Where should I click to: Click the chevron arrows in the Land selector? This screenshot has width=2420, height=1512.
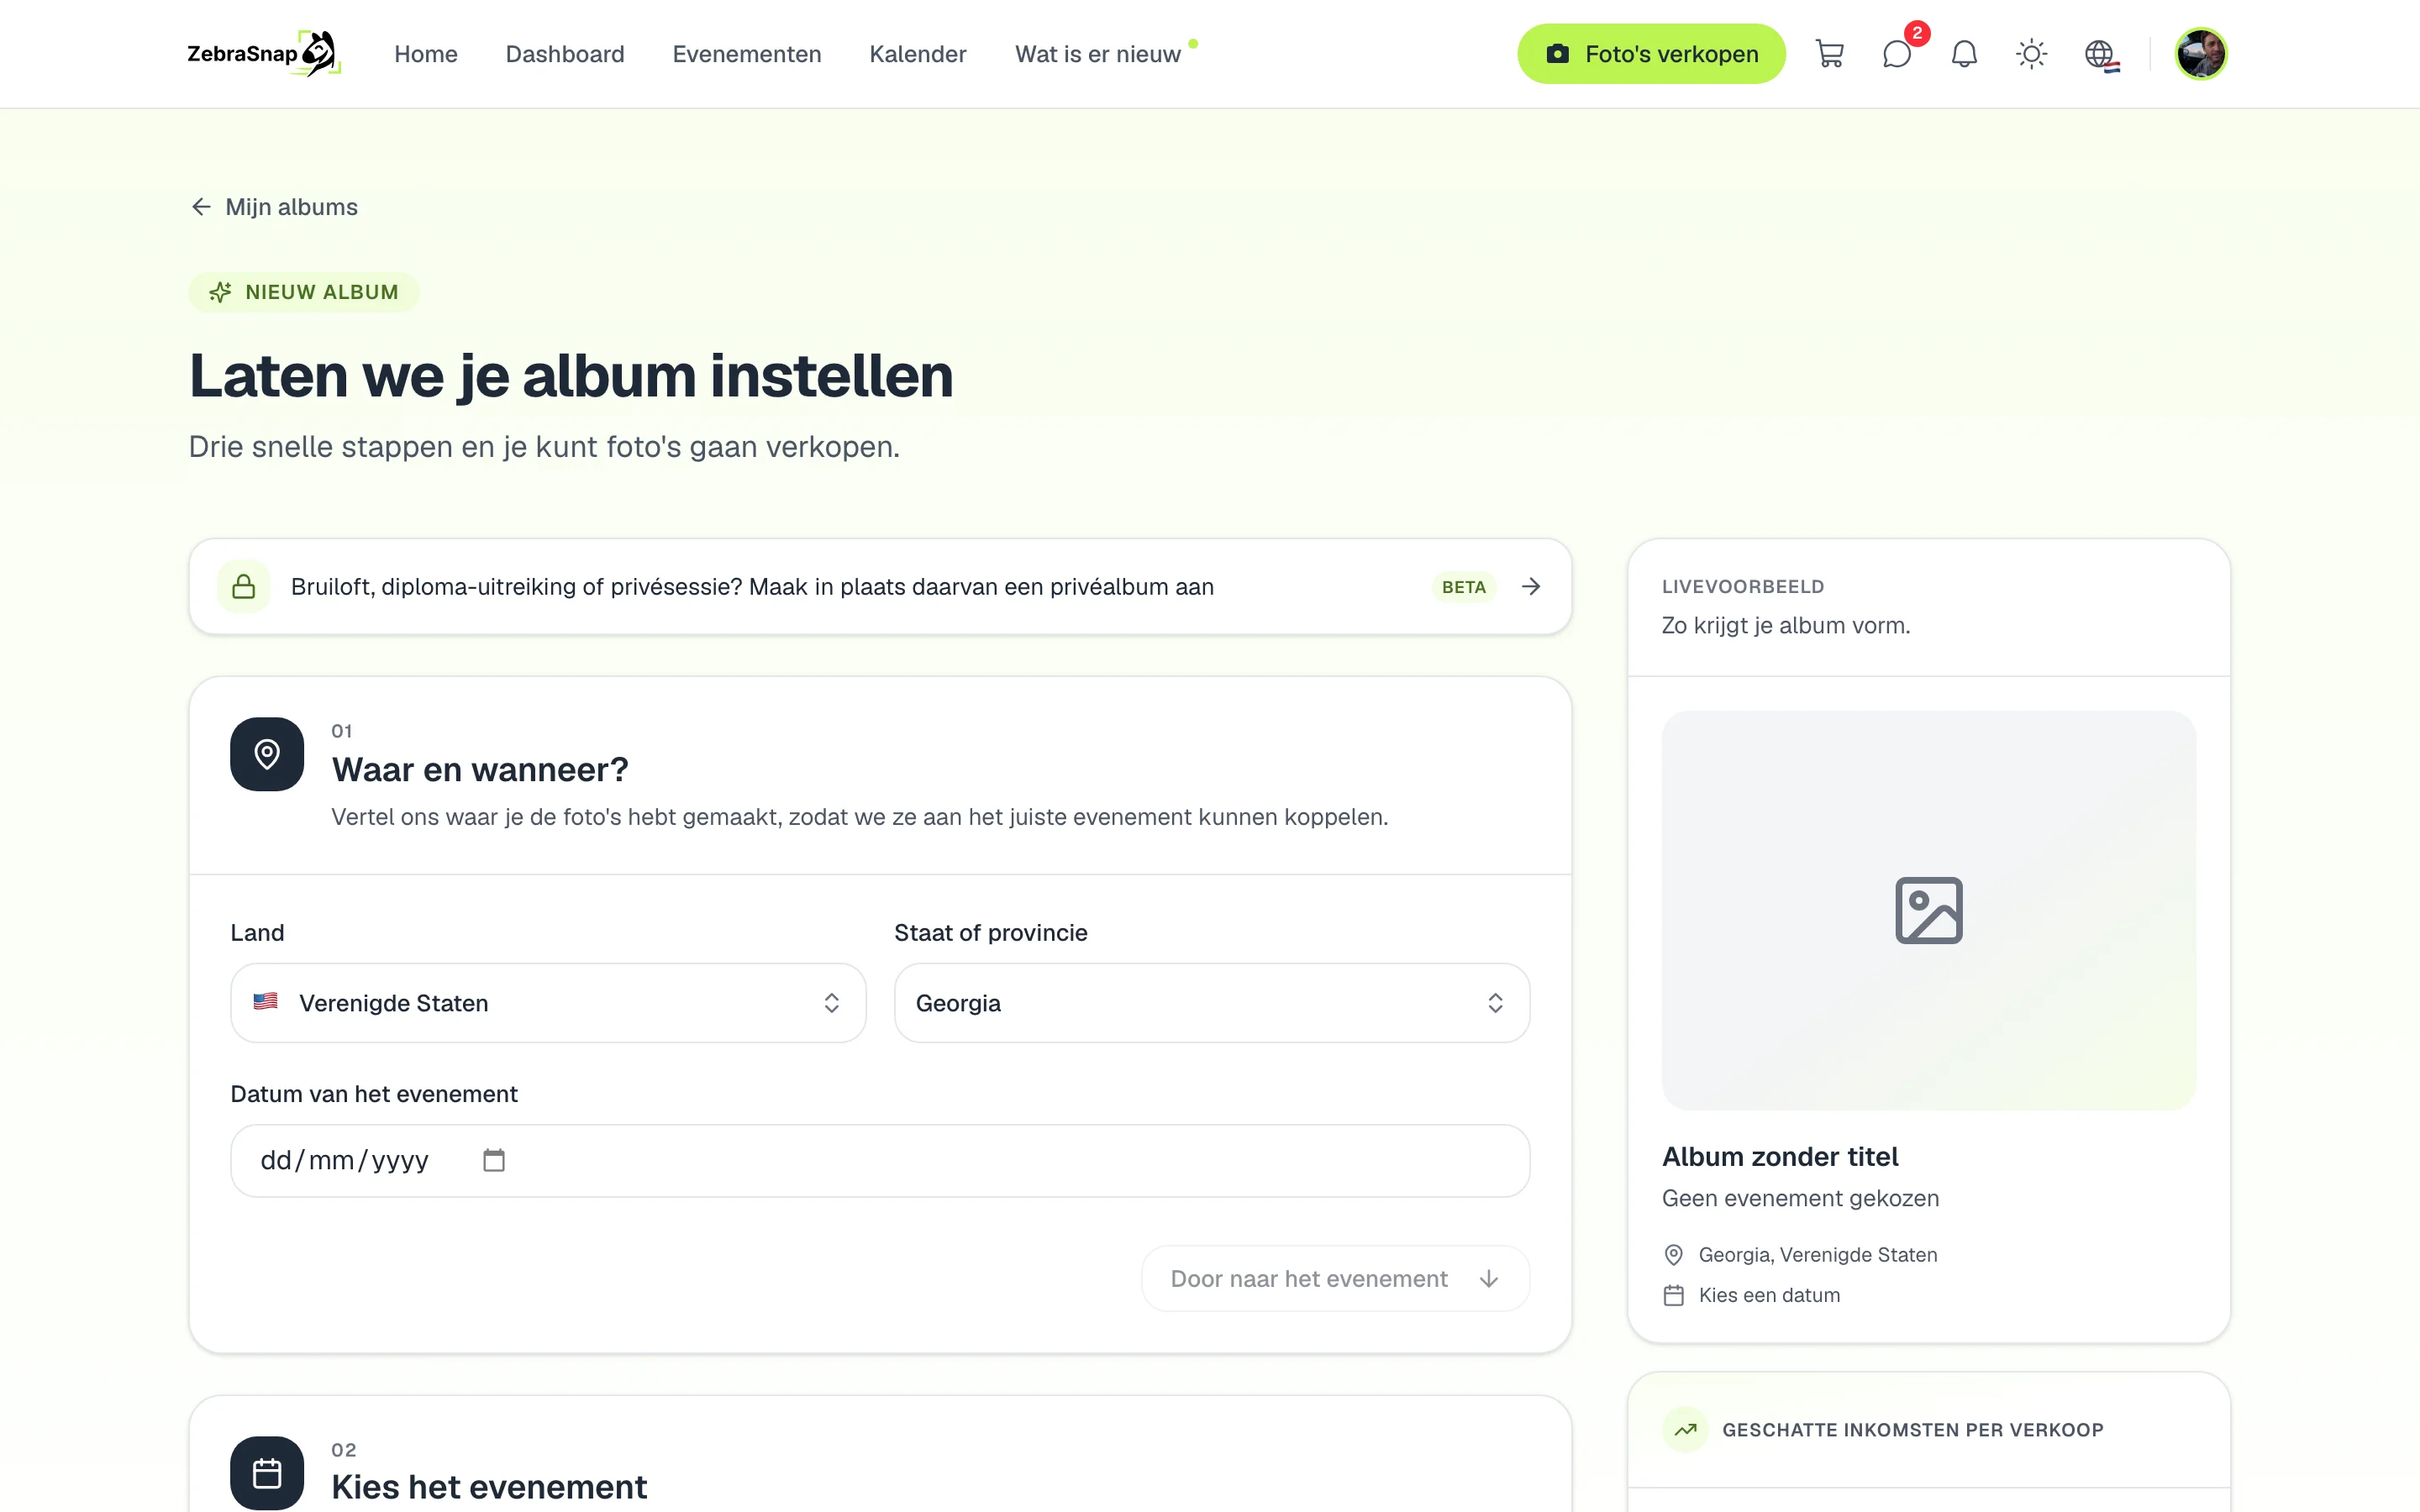(831, 1003)
